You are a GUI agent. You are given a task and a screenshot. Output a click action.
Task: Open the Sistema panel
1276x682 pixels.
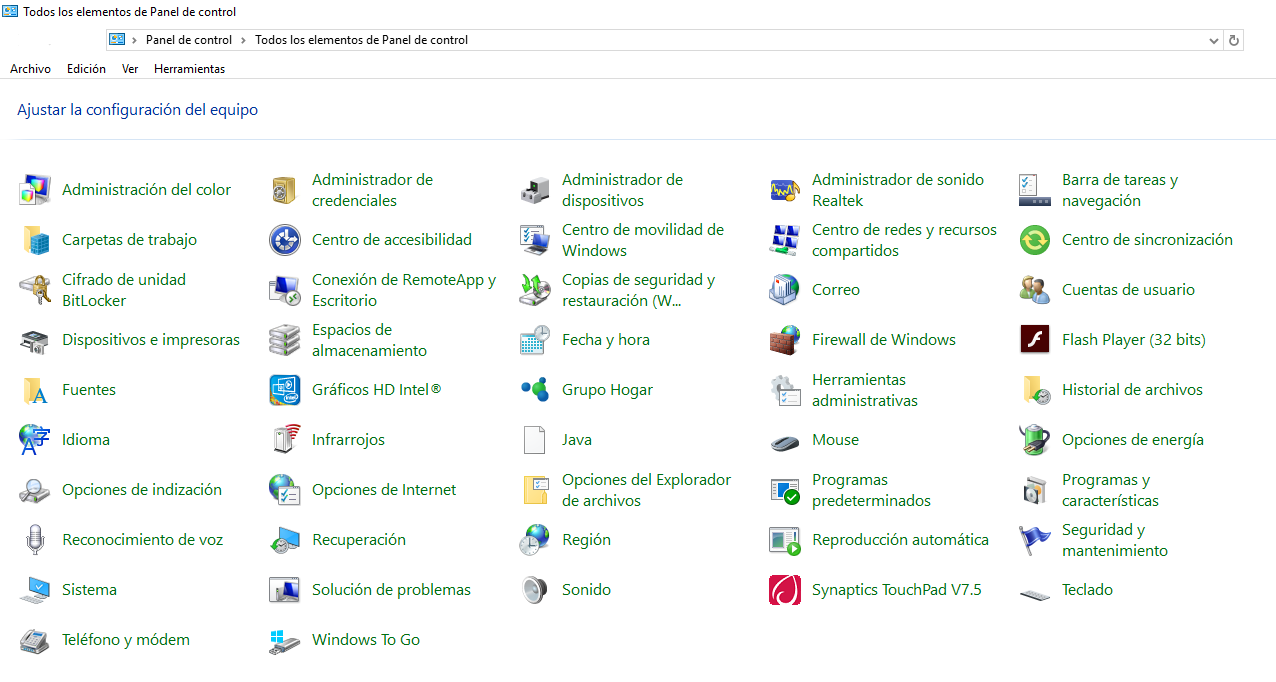(x=89, y=589)
